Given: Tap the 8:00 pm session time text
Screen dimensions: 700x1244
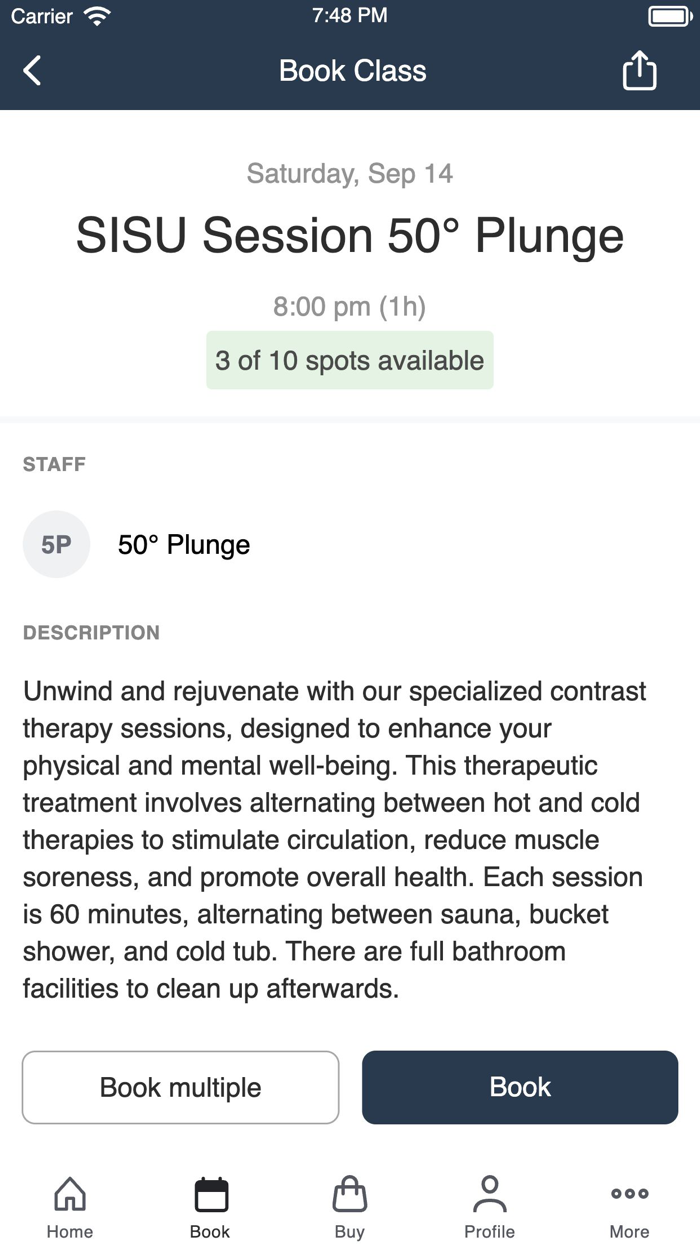Looking at the screenshot, I should pos(349,306).
